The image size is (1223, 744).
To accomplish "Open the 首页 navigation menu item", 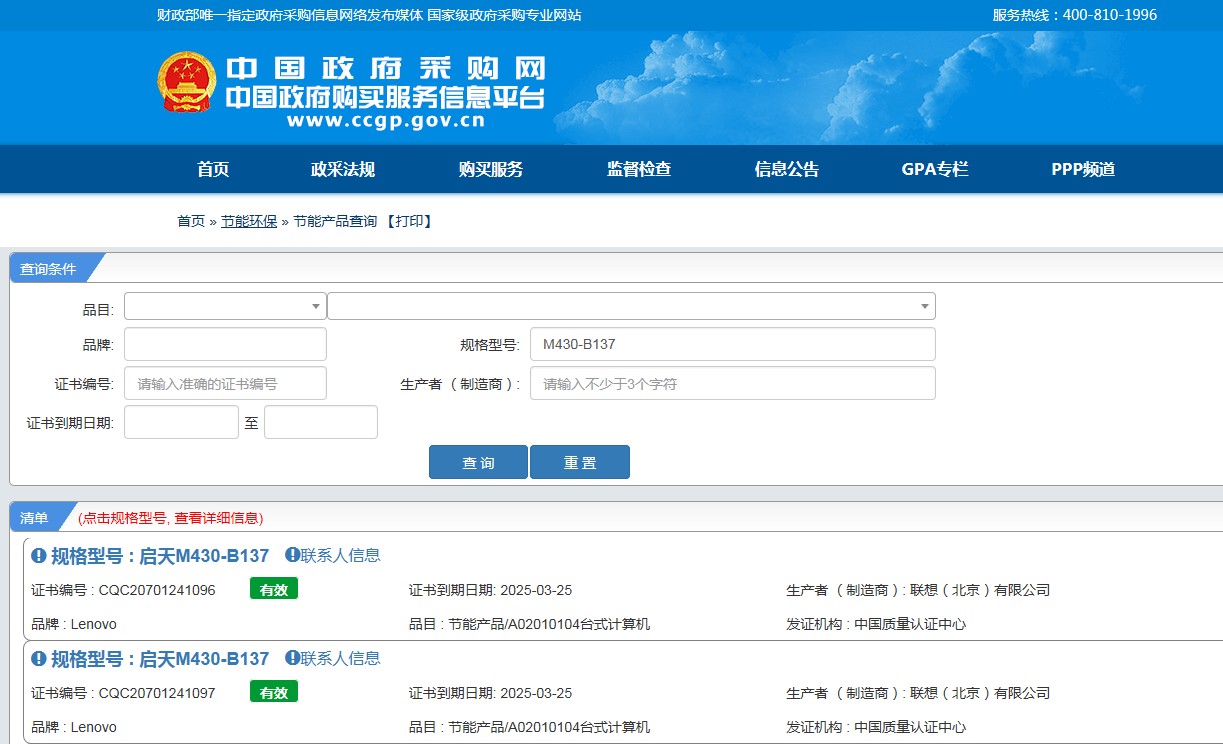I will (213, 169).
